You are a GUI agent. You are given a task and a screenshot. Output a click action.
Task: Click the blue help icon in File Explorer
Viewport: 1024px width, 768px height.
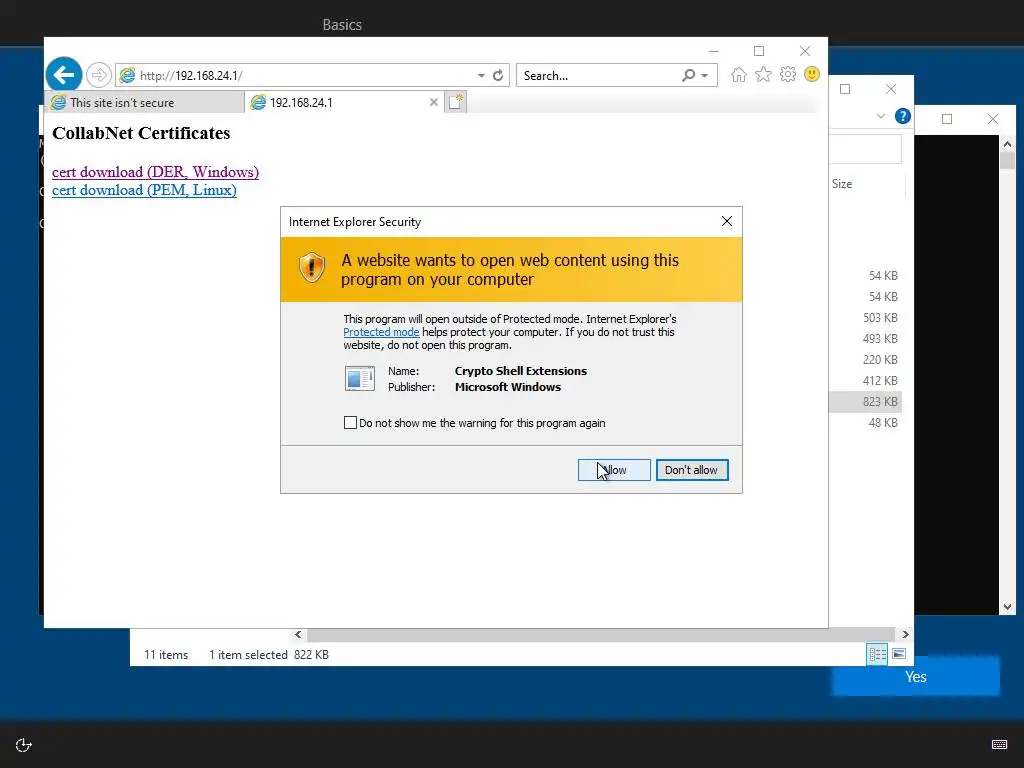point(903,116)
